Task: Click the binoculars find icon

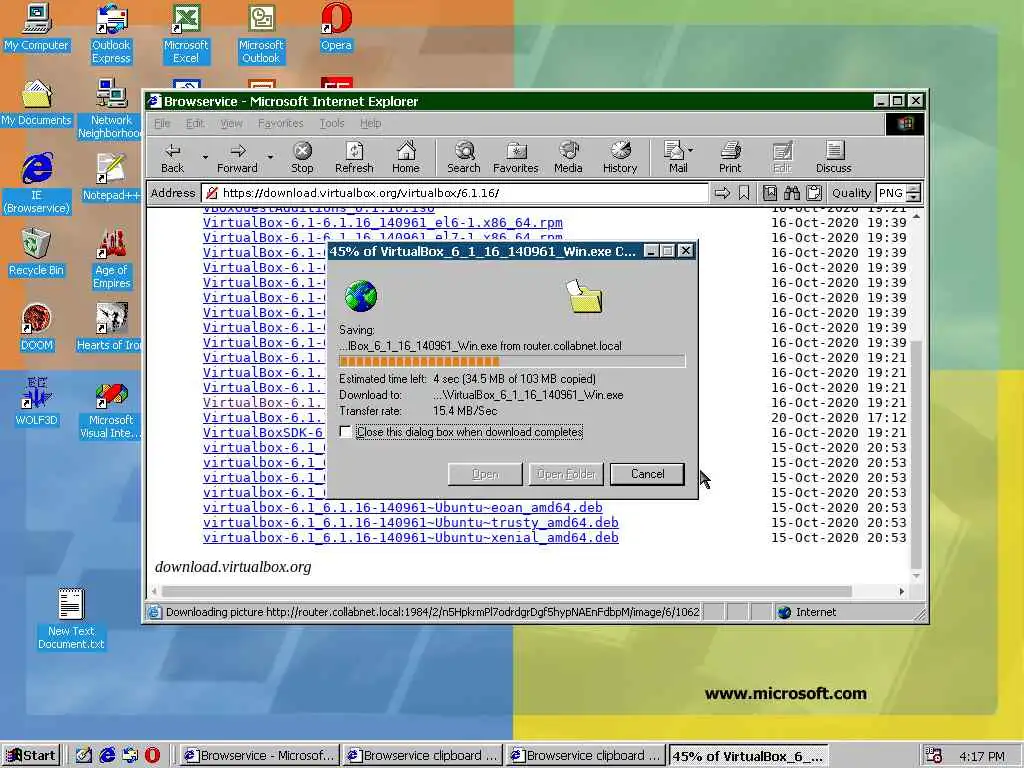Action: [792, 193]
